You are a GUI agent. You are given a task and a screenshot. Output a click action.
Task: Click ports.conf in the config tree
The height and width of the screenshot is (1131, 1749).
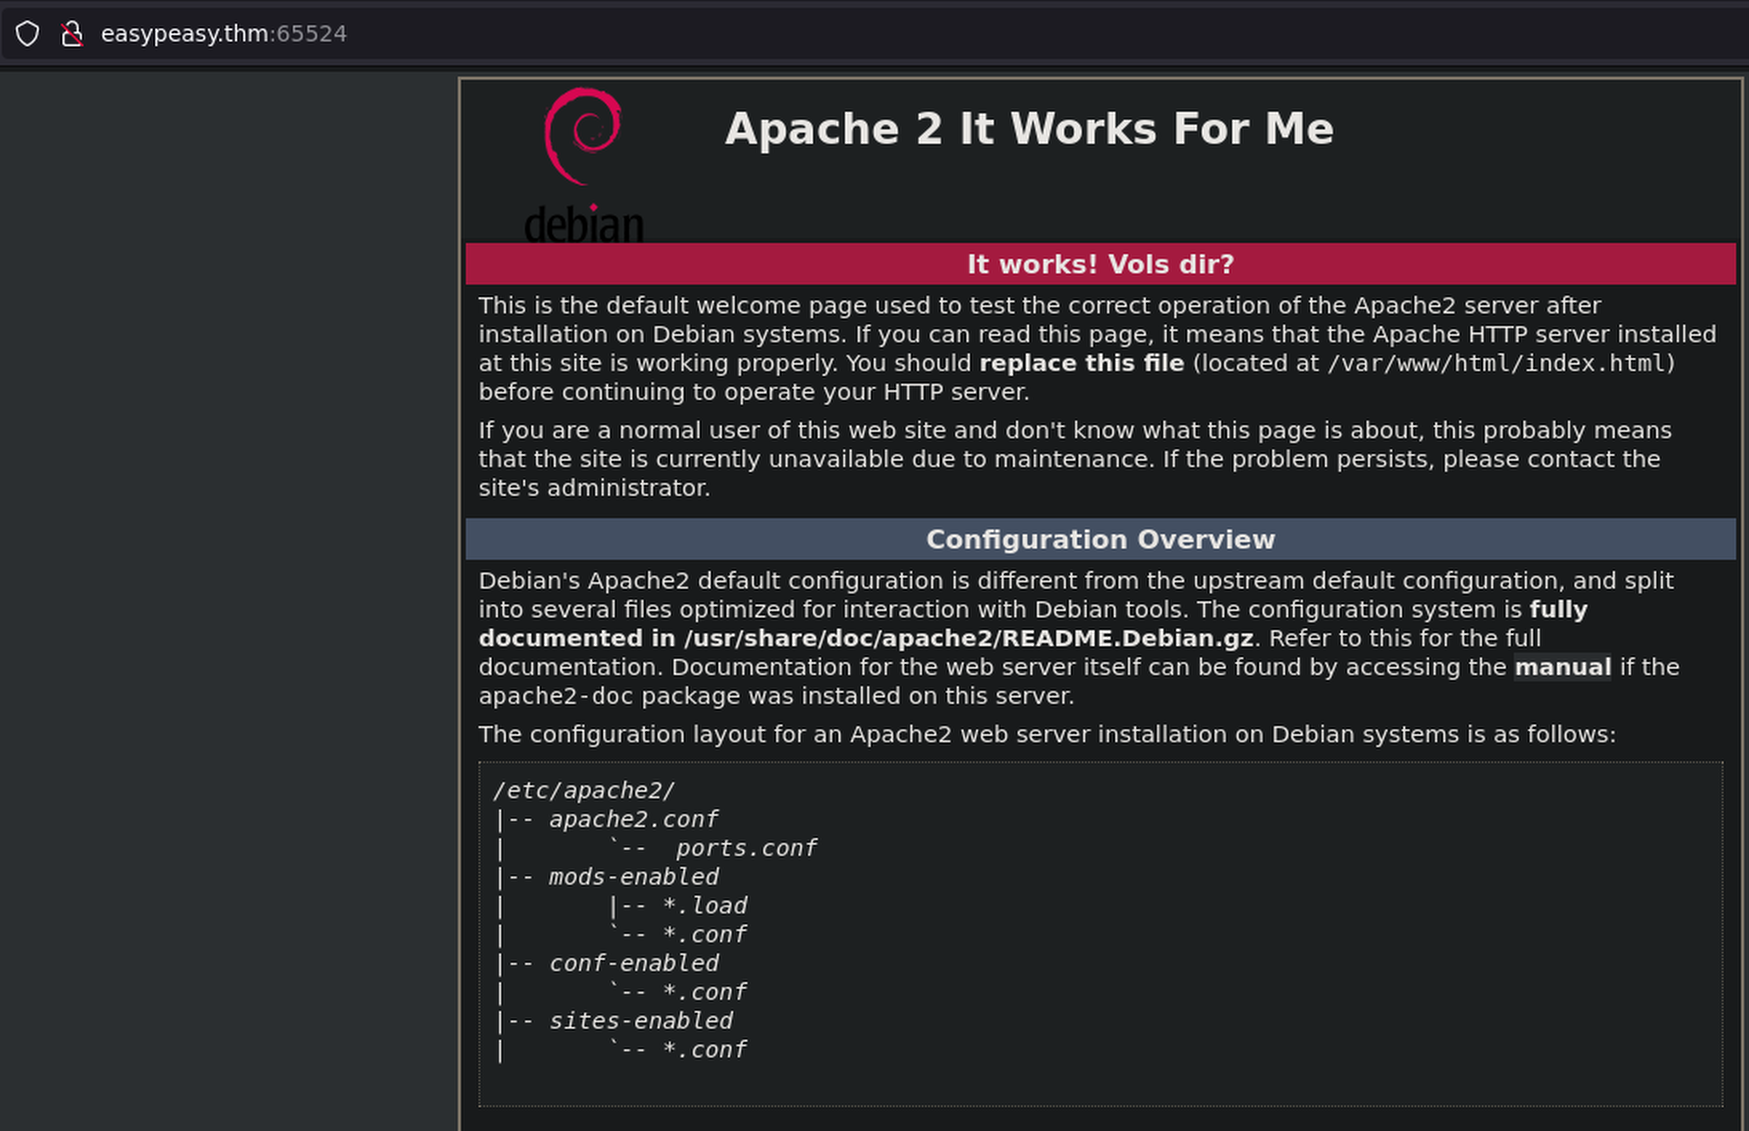point(746,848)
